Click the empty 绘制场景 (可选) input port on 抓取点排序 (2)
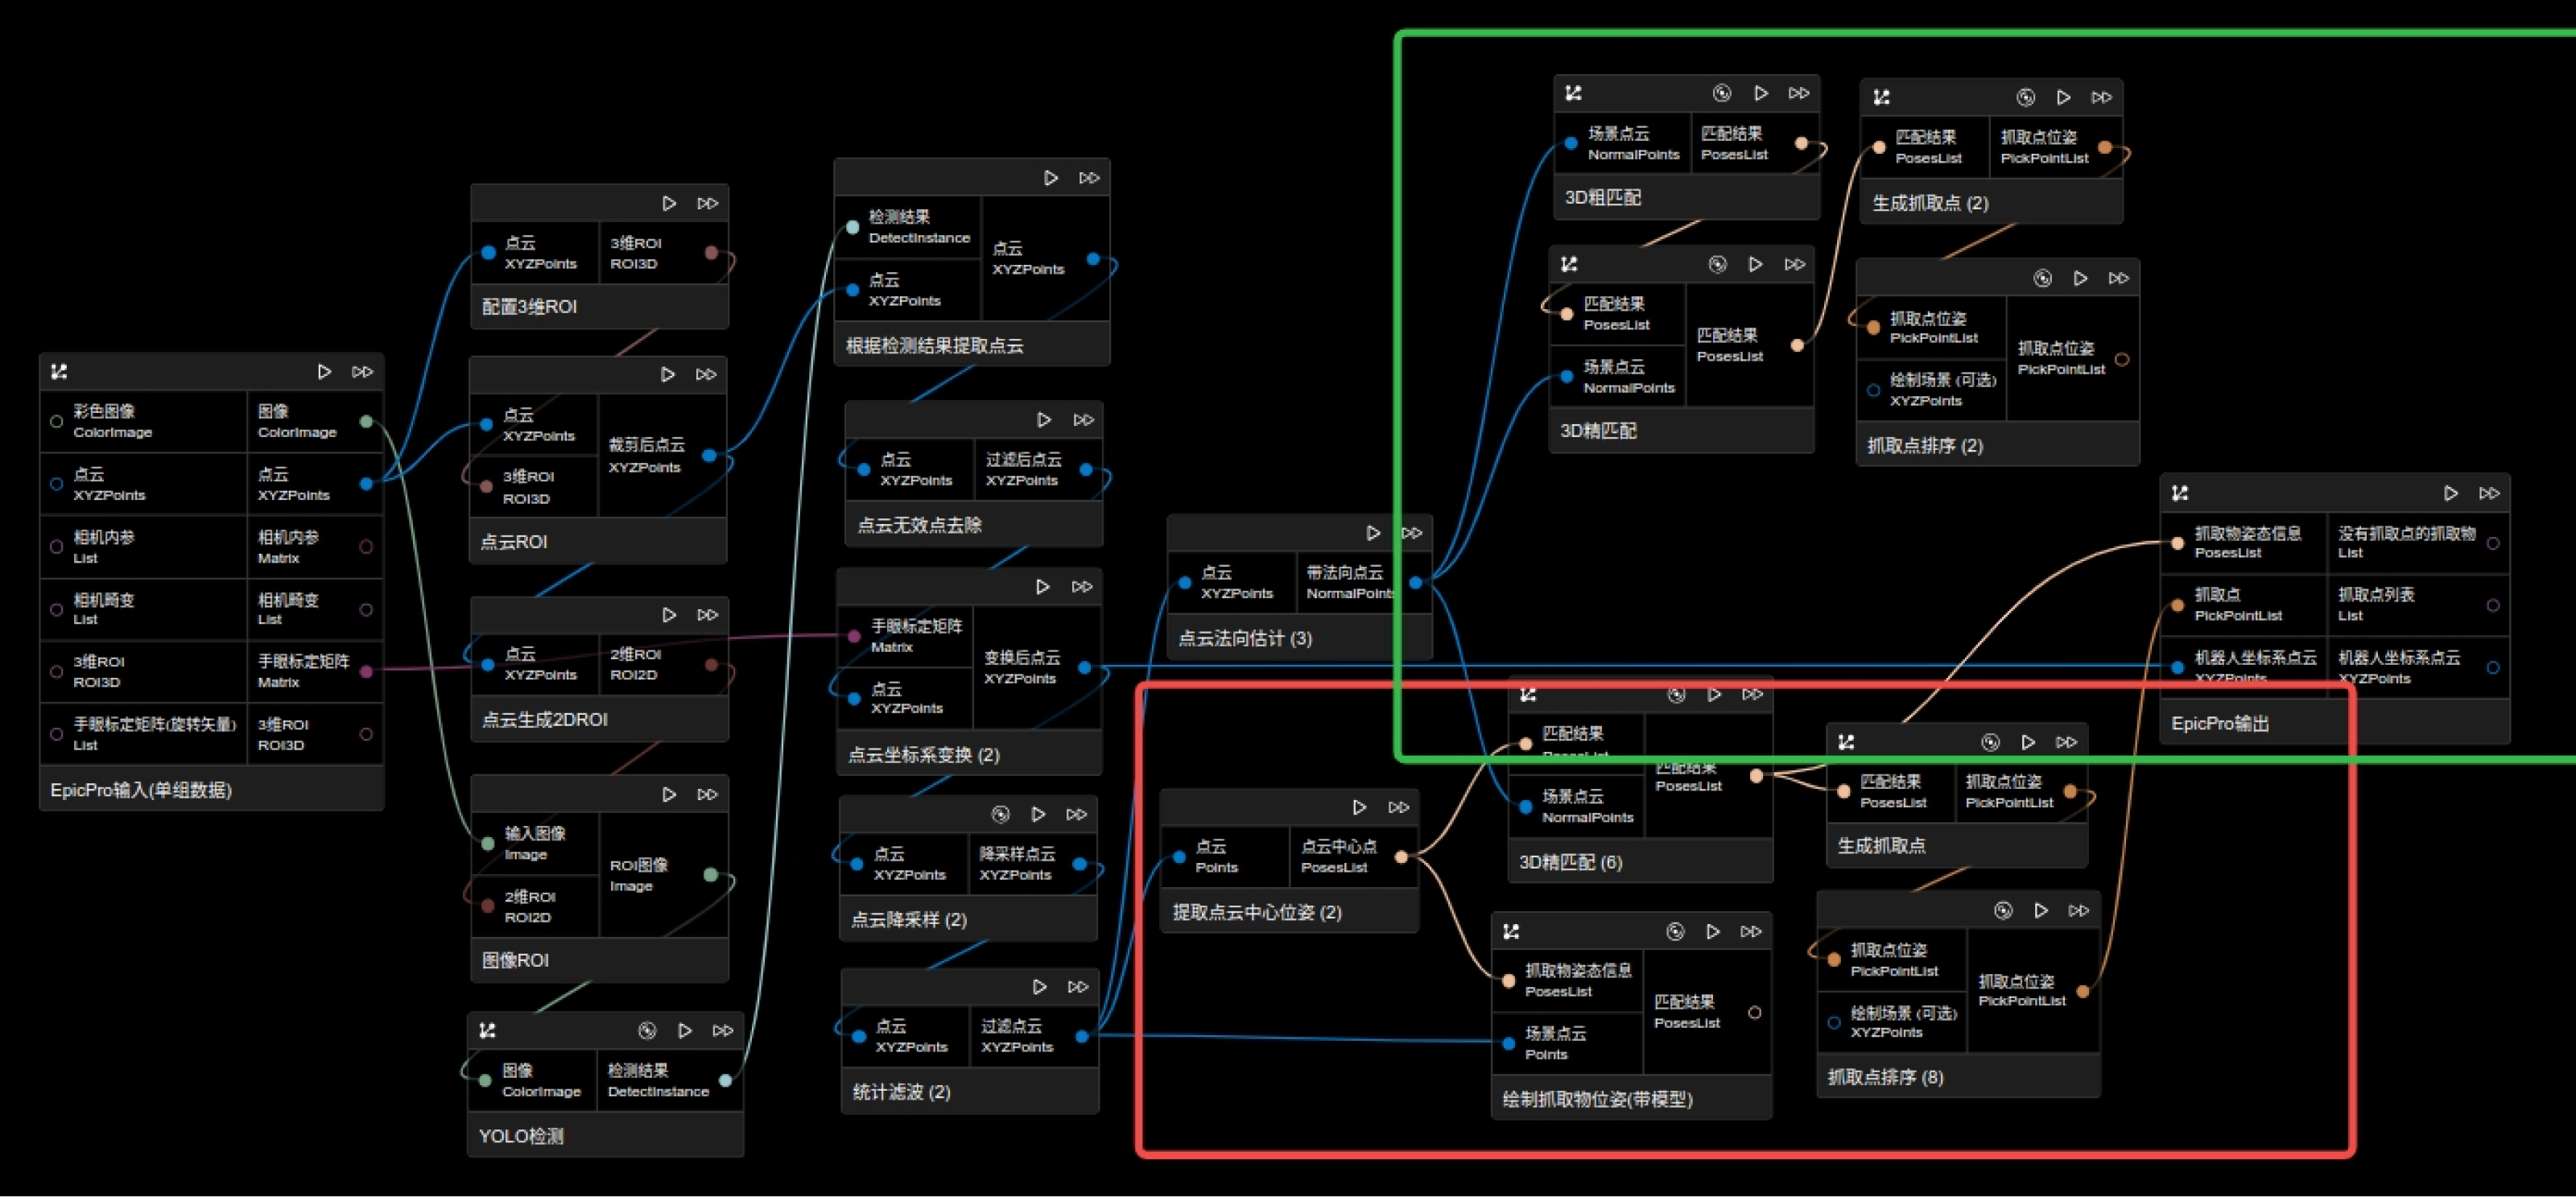This screenshot has width=2576, height=1197. click(1873, 390)
